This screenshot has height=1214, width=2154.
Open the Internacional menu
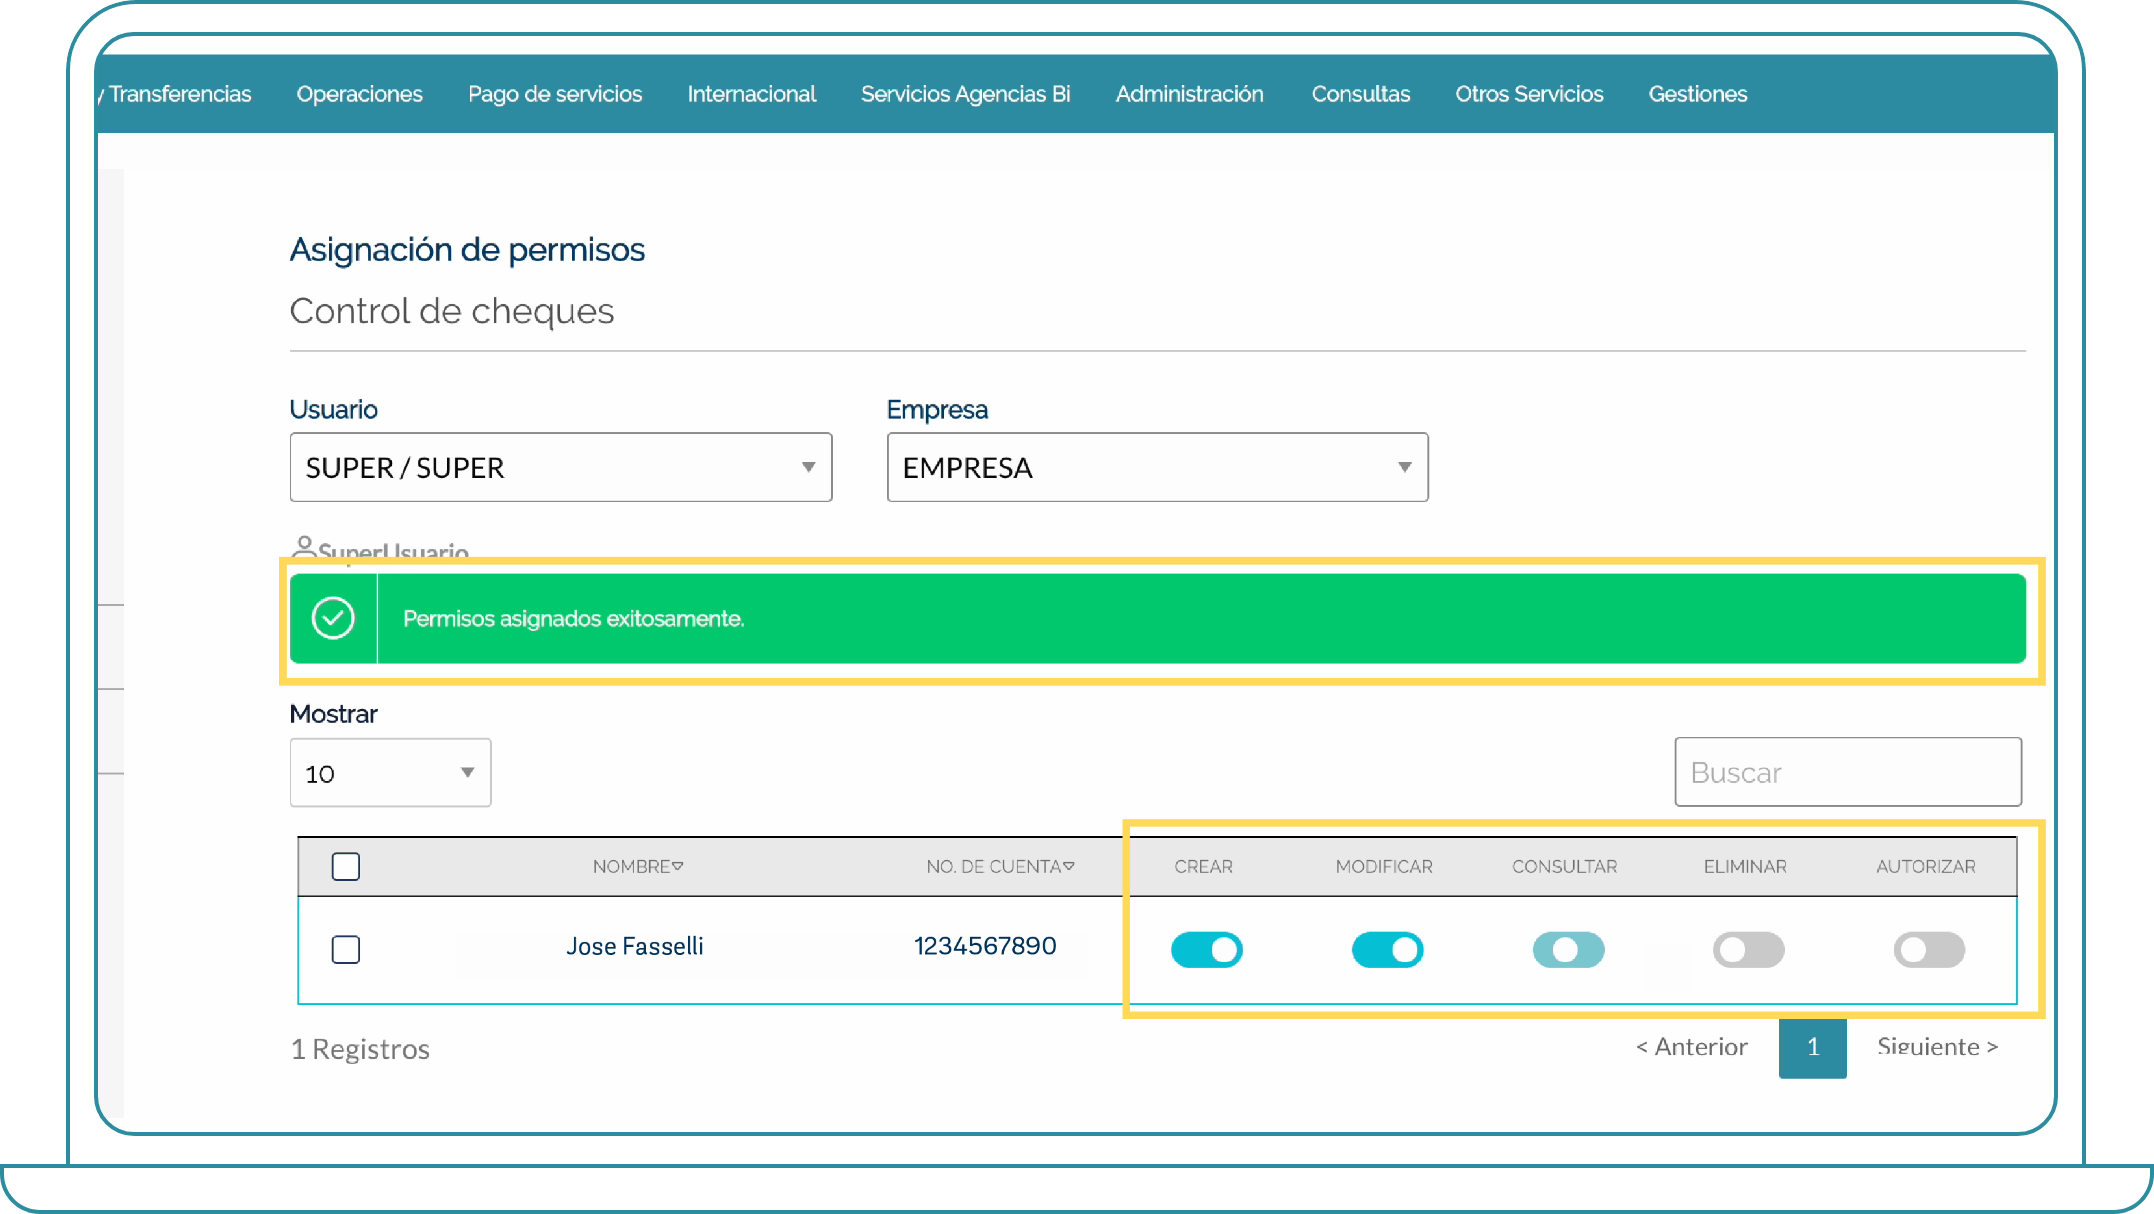click(x=752, y=94)
